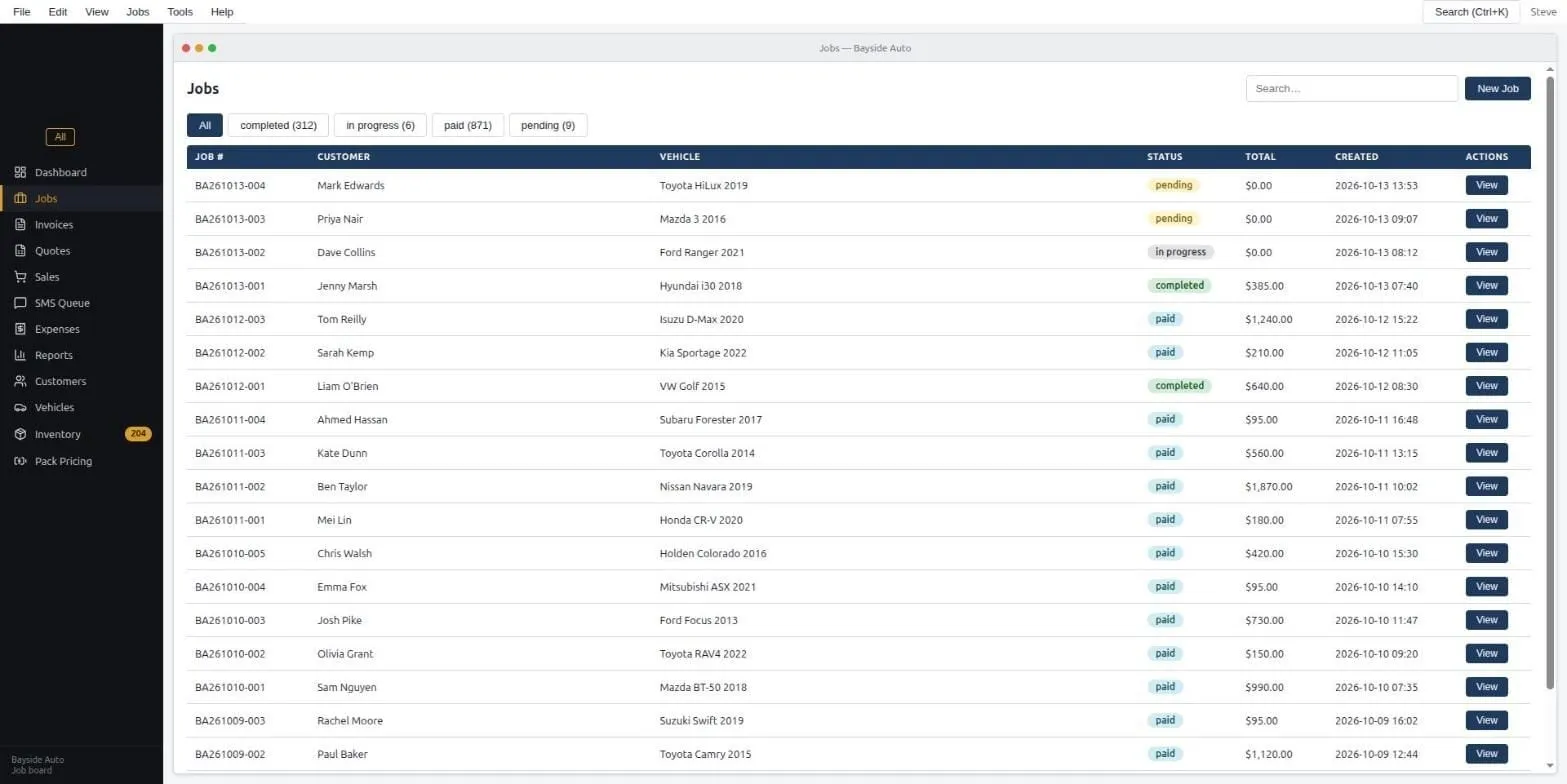The height and width of the screenshot is (784, 1567).
Task: Go to Sales via cart icon
Action: (x=20, y=277)
